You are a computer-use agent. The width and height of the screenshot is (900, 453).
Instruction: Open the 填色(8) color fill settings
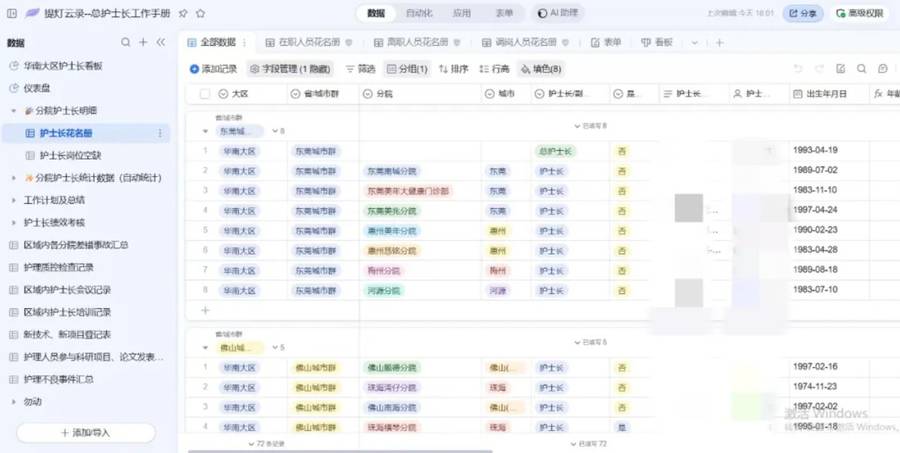coord(541,69)
